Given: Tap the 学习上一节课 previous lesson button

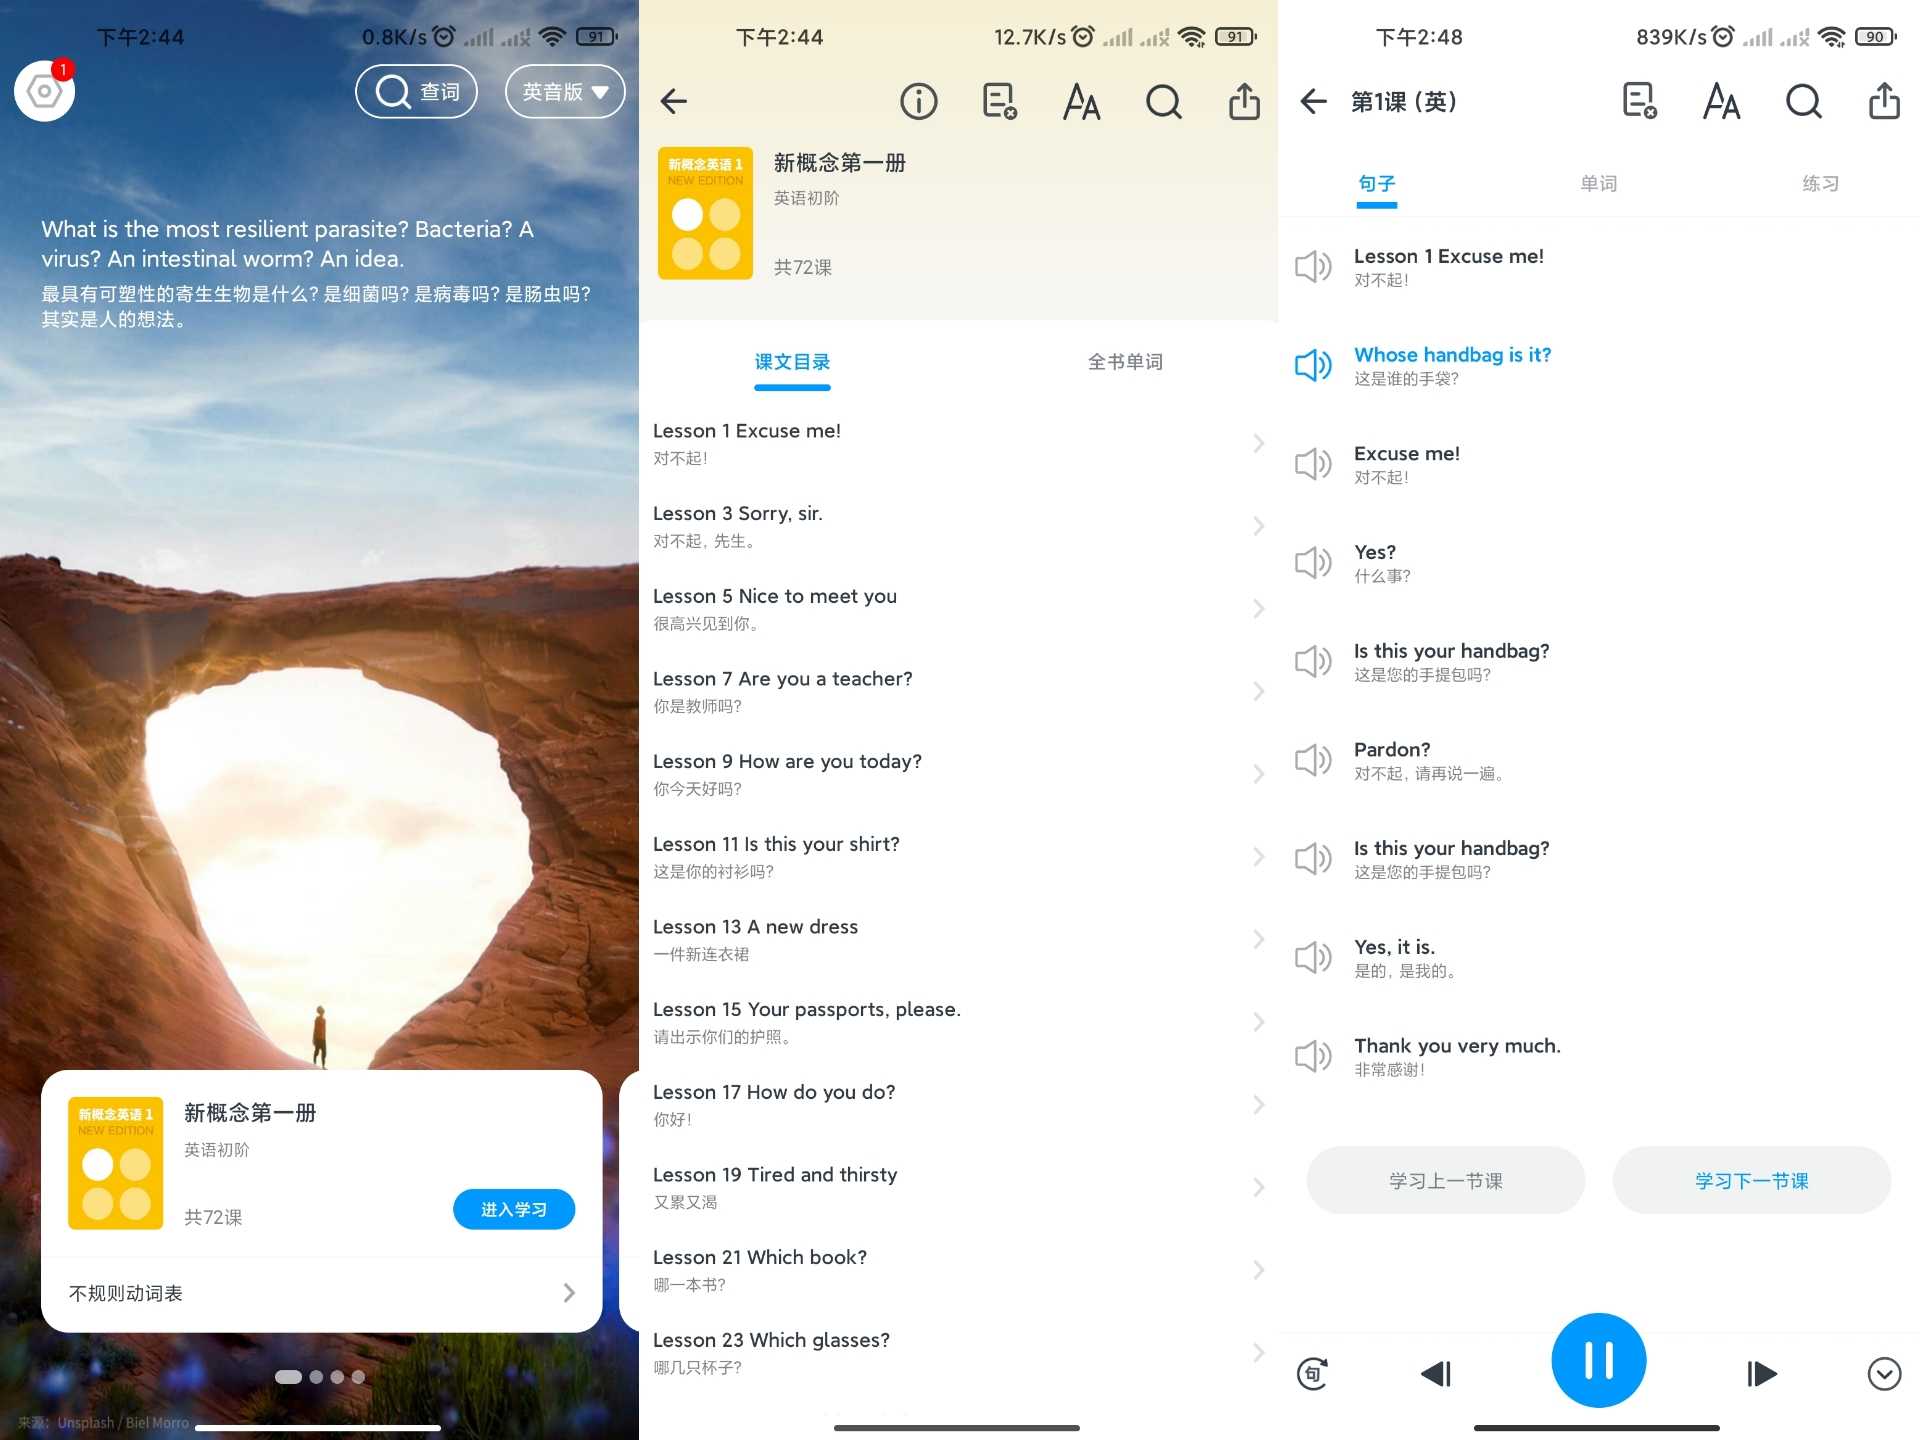Looking at the screenshot, I should 1445,1181.
